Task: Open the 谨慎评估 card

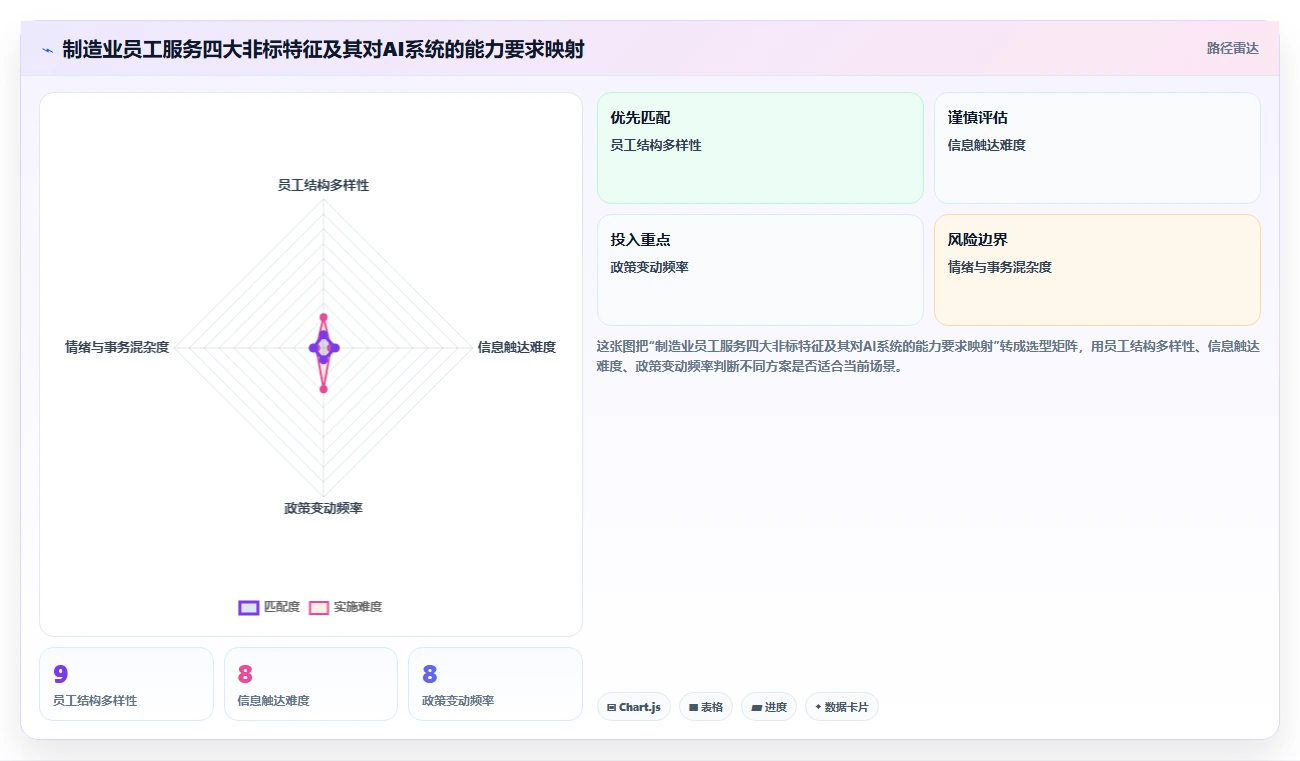Action: coord(1097,148)
